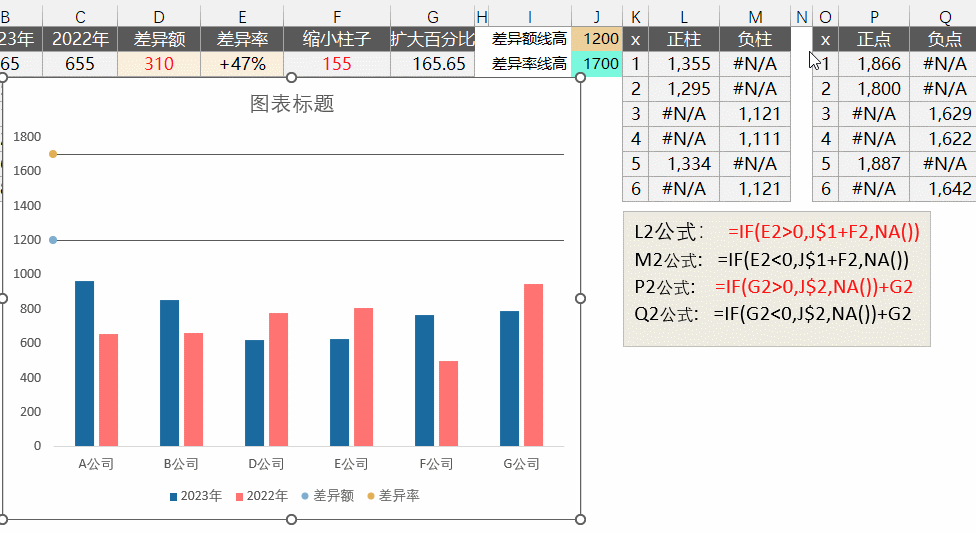Viewport: 976px width, 533px height.
Task: Click the 负点 header cell
Action: pos(944,39)
